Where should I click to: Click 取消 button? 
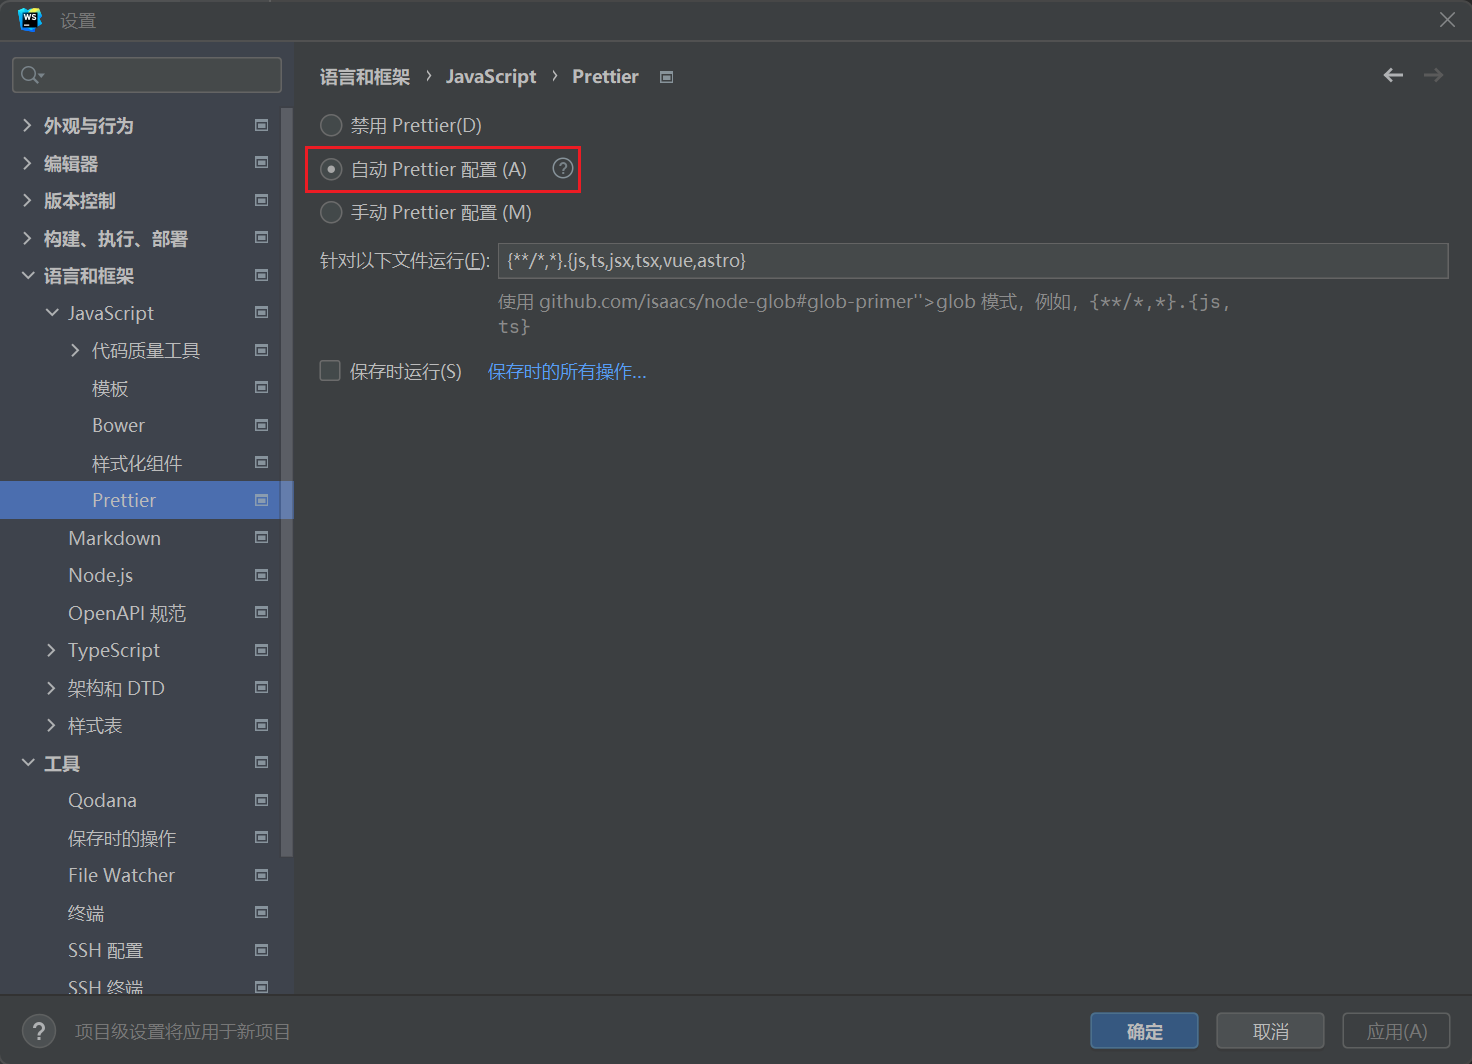1270,1031
